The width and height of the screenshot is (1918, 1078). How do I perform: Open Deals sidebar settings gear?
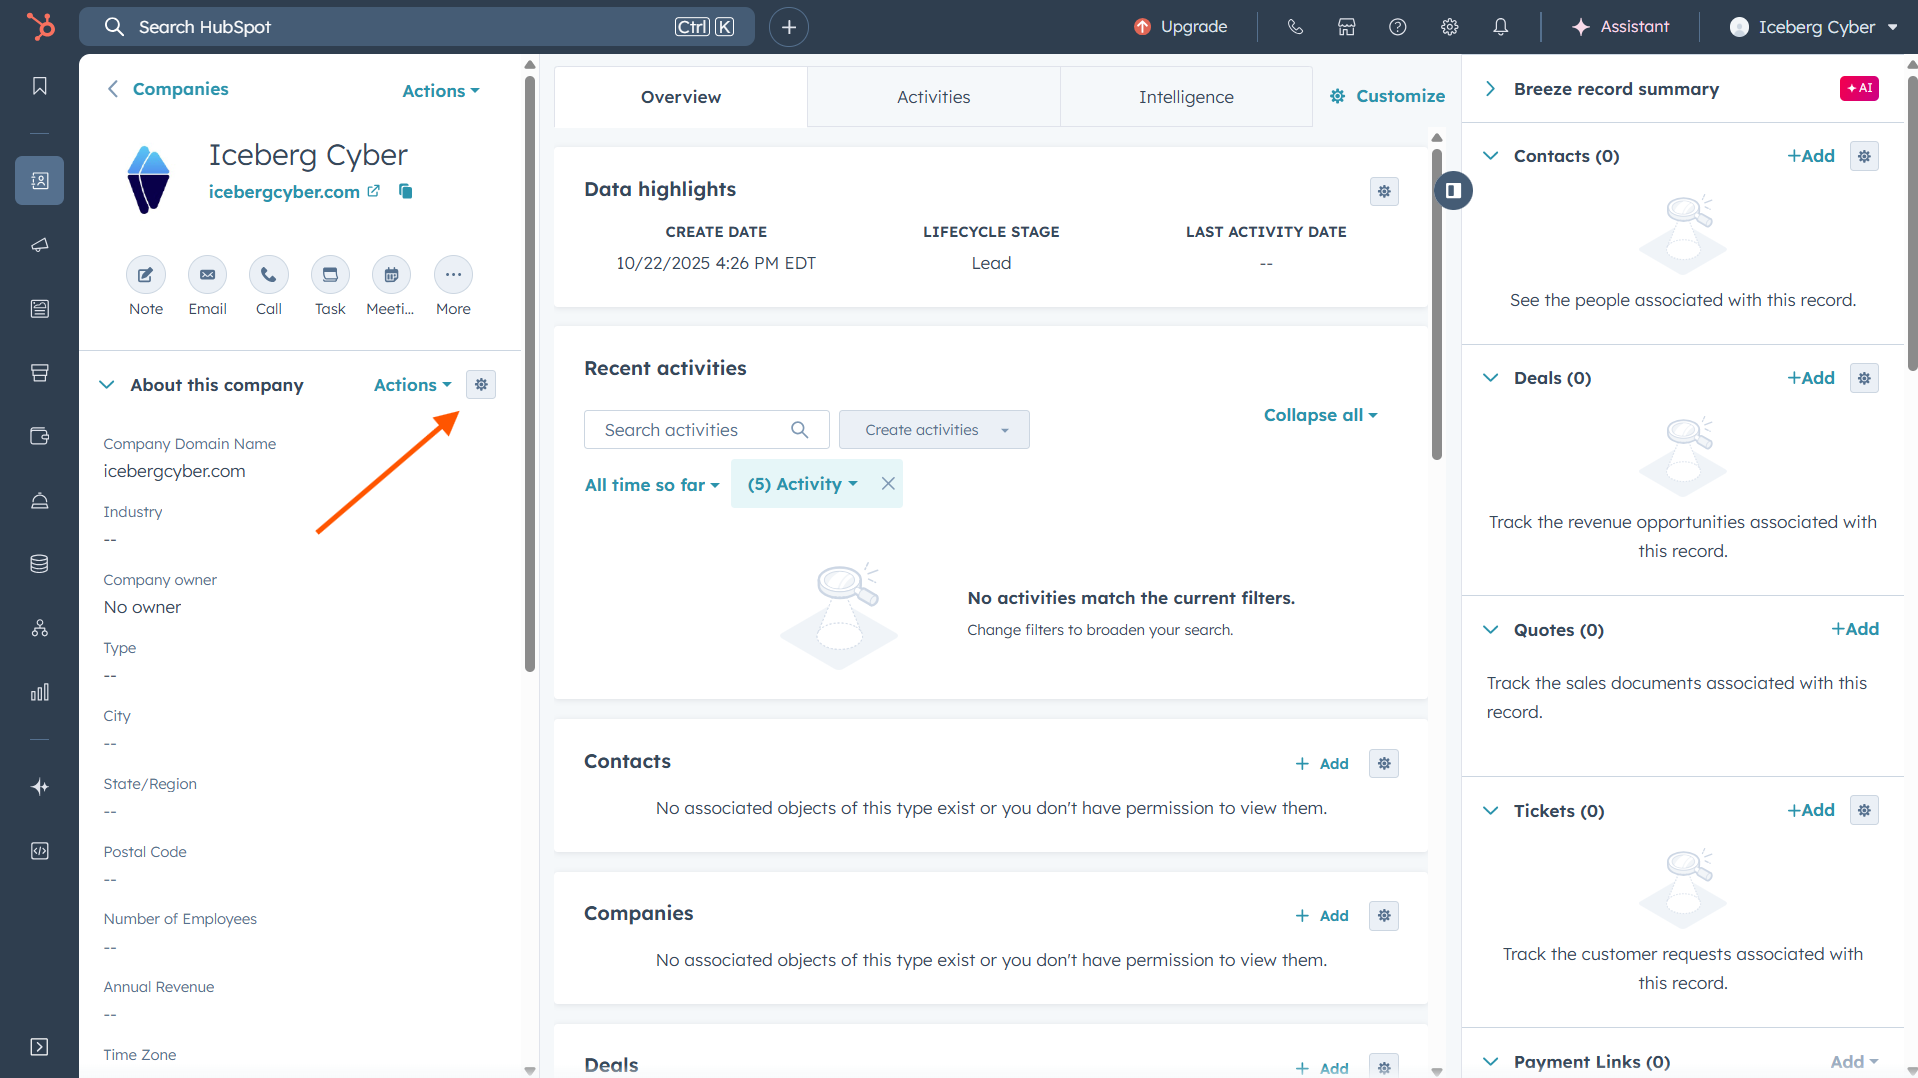click(x=1864, y=378)
